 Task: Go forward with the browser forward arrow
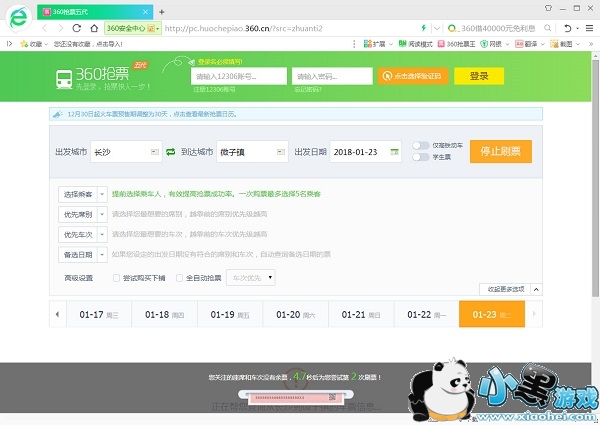tap(60, 28)
